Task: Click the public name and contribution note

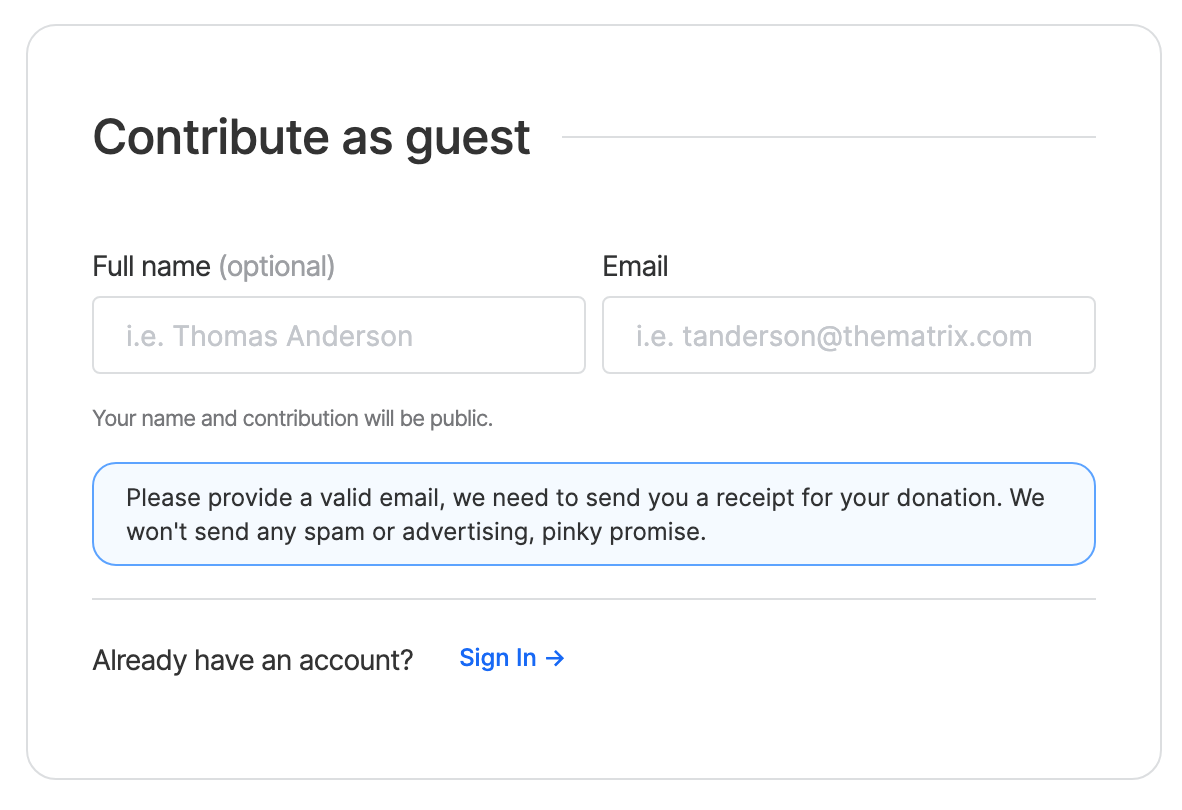Action: pos(292,418)
